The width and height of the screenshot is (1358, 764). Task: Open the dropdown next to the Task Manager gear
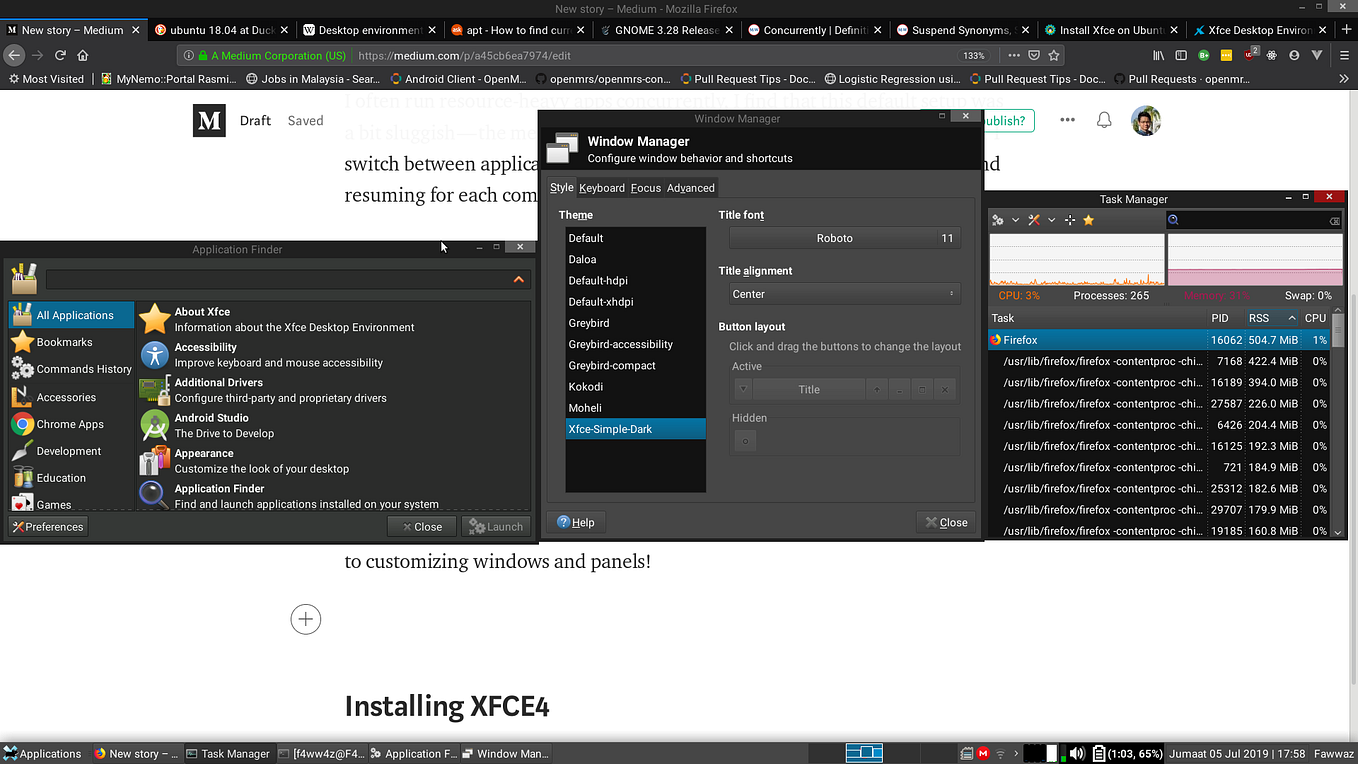click(1015, 219)
